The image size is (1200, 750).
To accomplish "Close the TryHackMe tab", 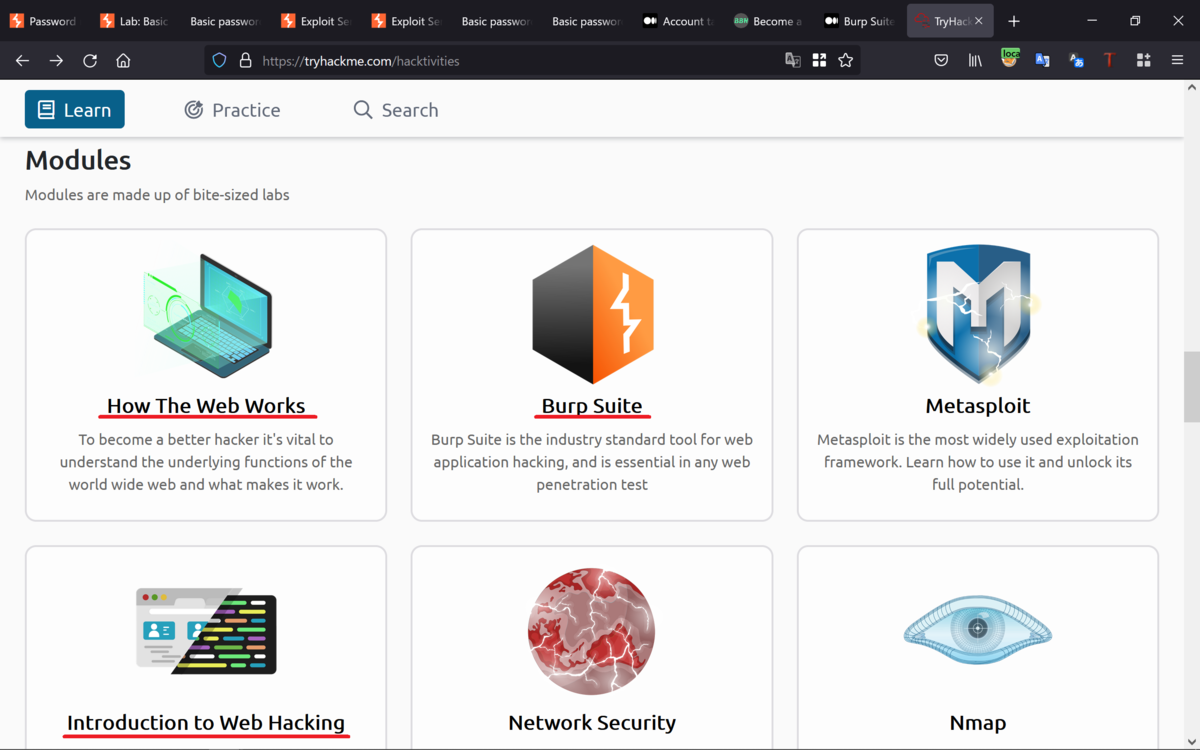I will (x=979, y=21).
